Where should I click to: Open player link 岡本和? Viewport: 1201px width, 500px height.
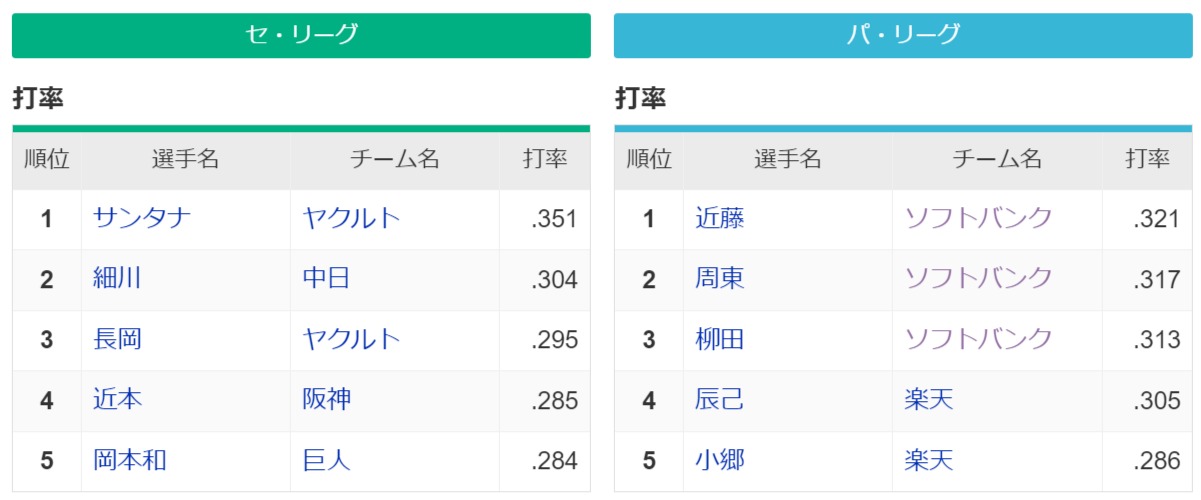pos(130,460)
